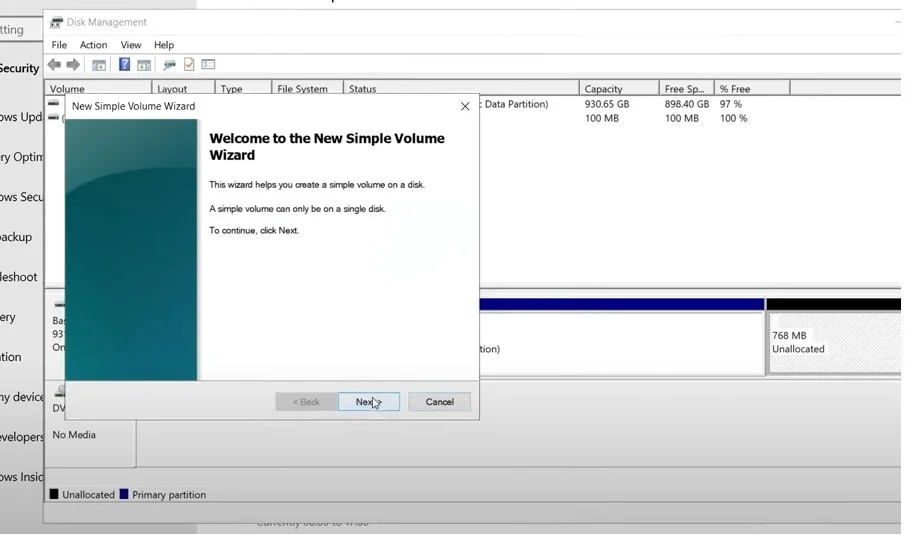
Task: Click the blue Primary partition legend swatch
Action: [123, 494]
